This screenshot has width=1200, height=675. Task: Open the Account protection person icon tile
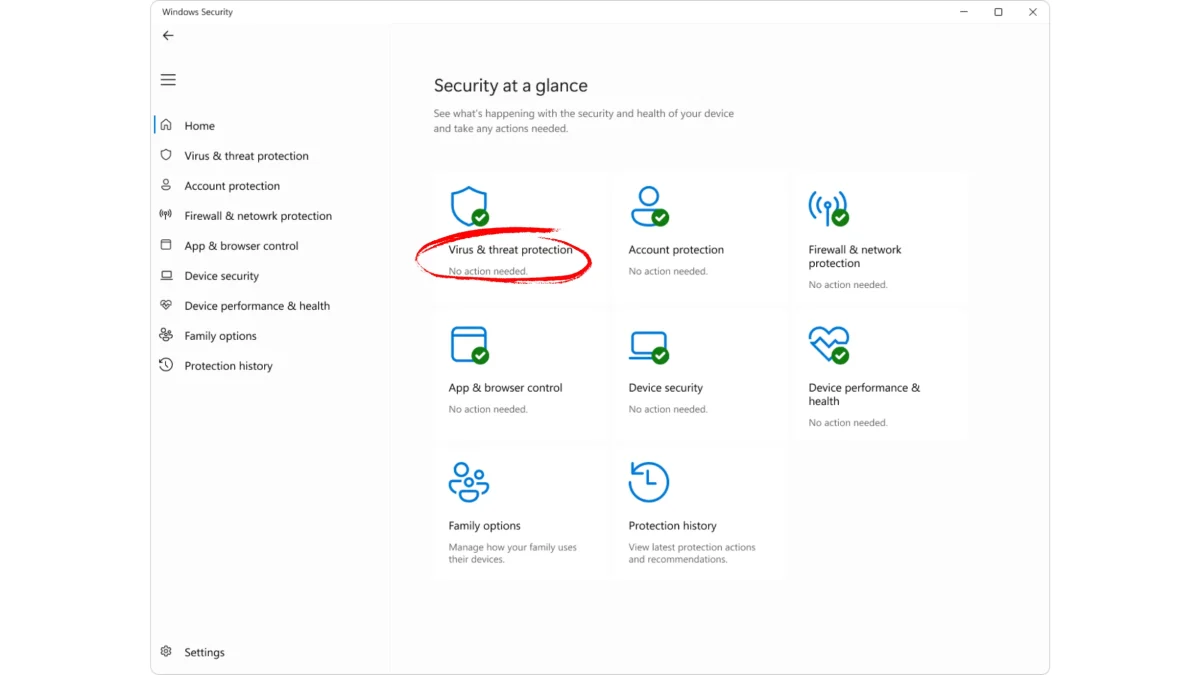649,207
